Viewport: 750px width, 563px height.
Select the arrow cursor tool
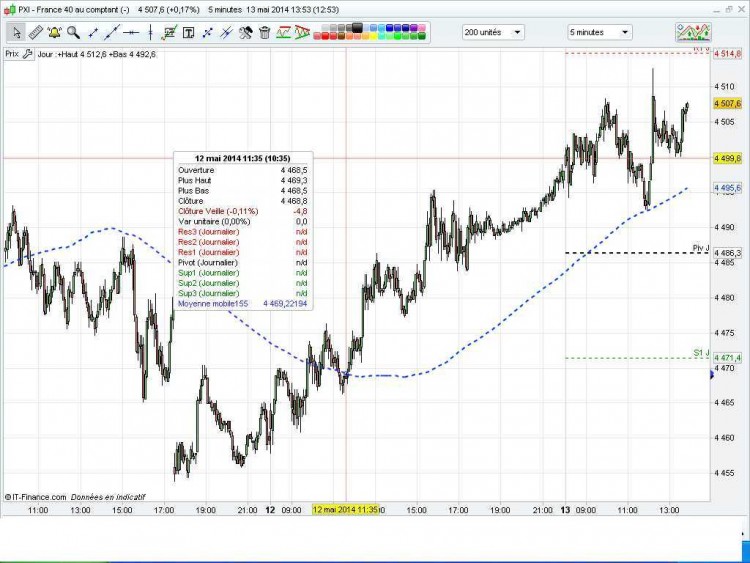pos(17,33)
